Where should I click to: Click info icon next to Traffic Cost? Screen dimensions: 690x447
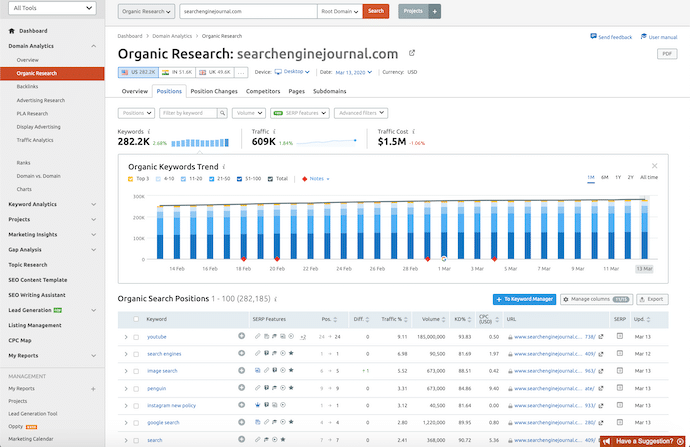coord(414,132)
